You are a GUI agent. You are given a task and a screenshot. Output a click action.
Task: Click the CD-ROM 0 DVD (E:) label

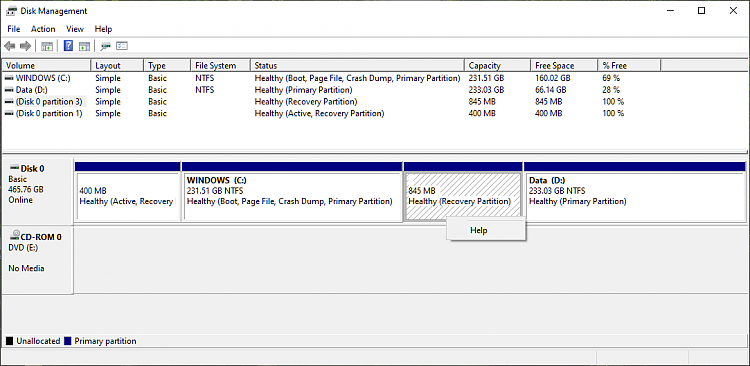tap(38, 260)
